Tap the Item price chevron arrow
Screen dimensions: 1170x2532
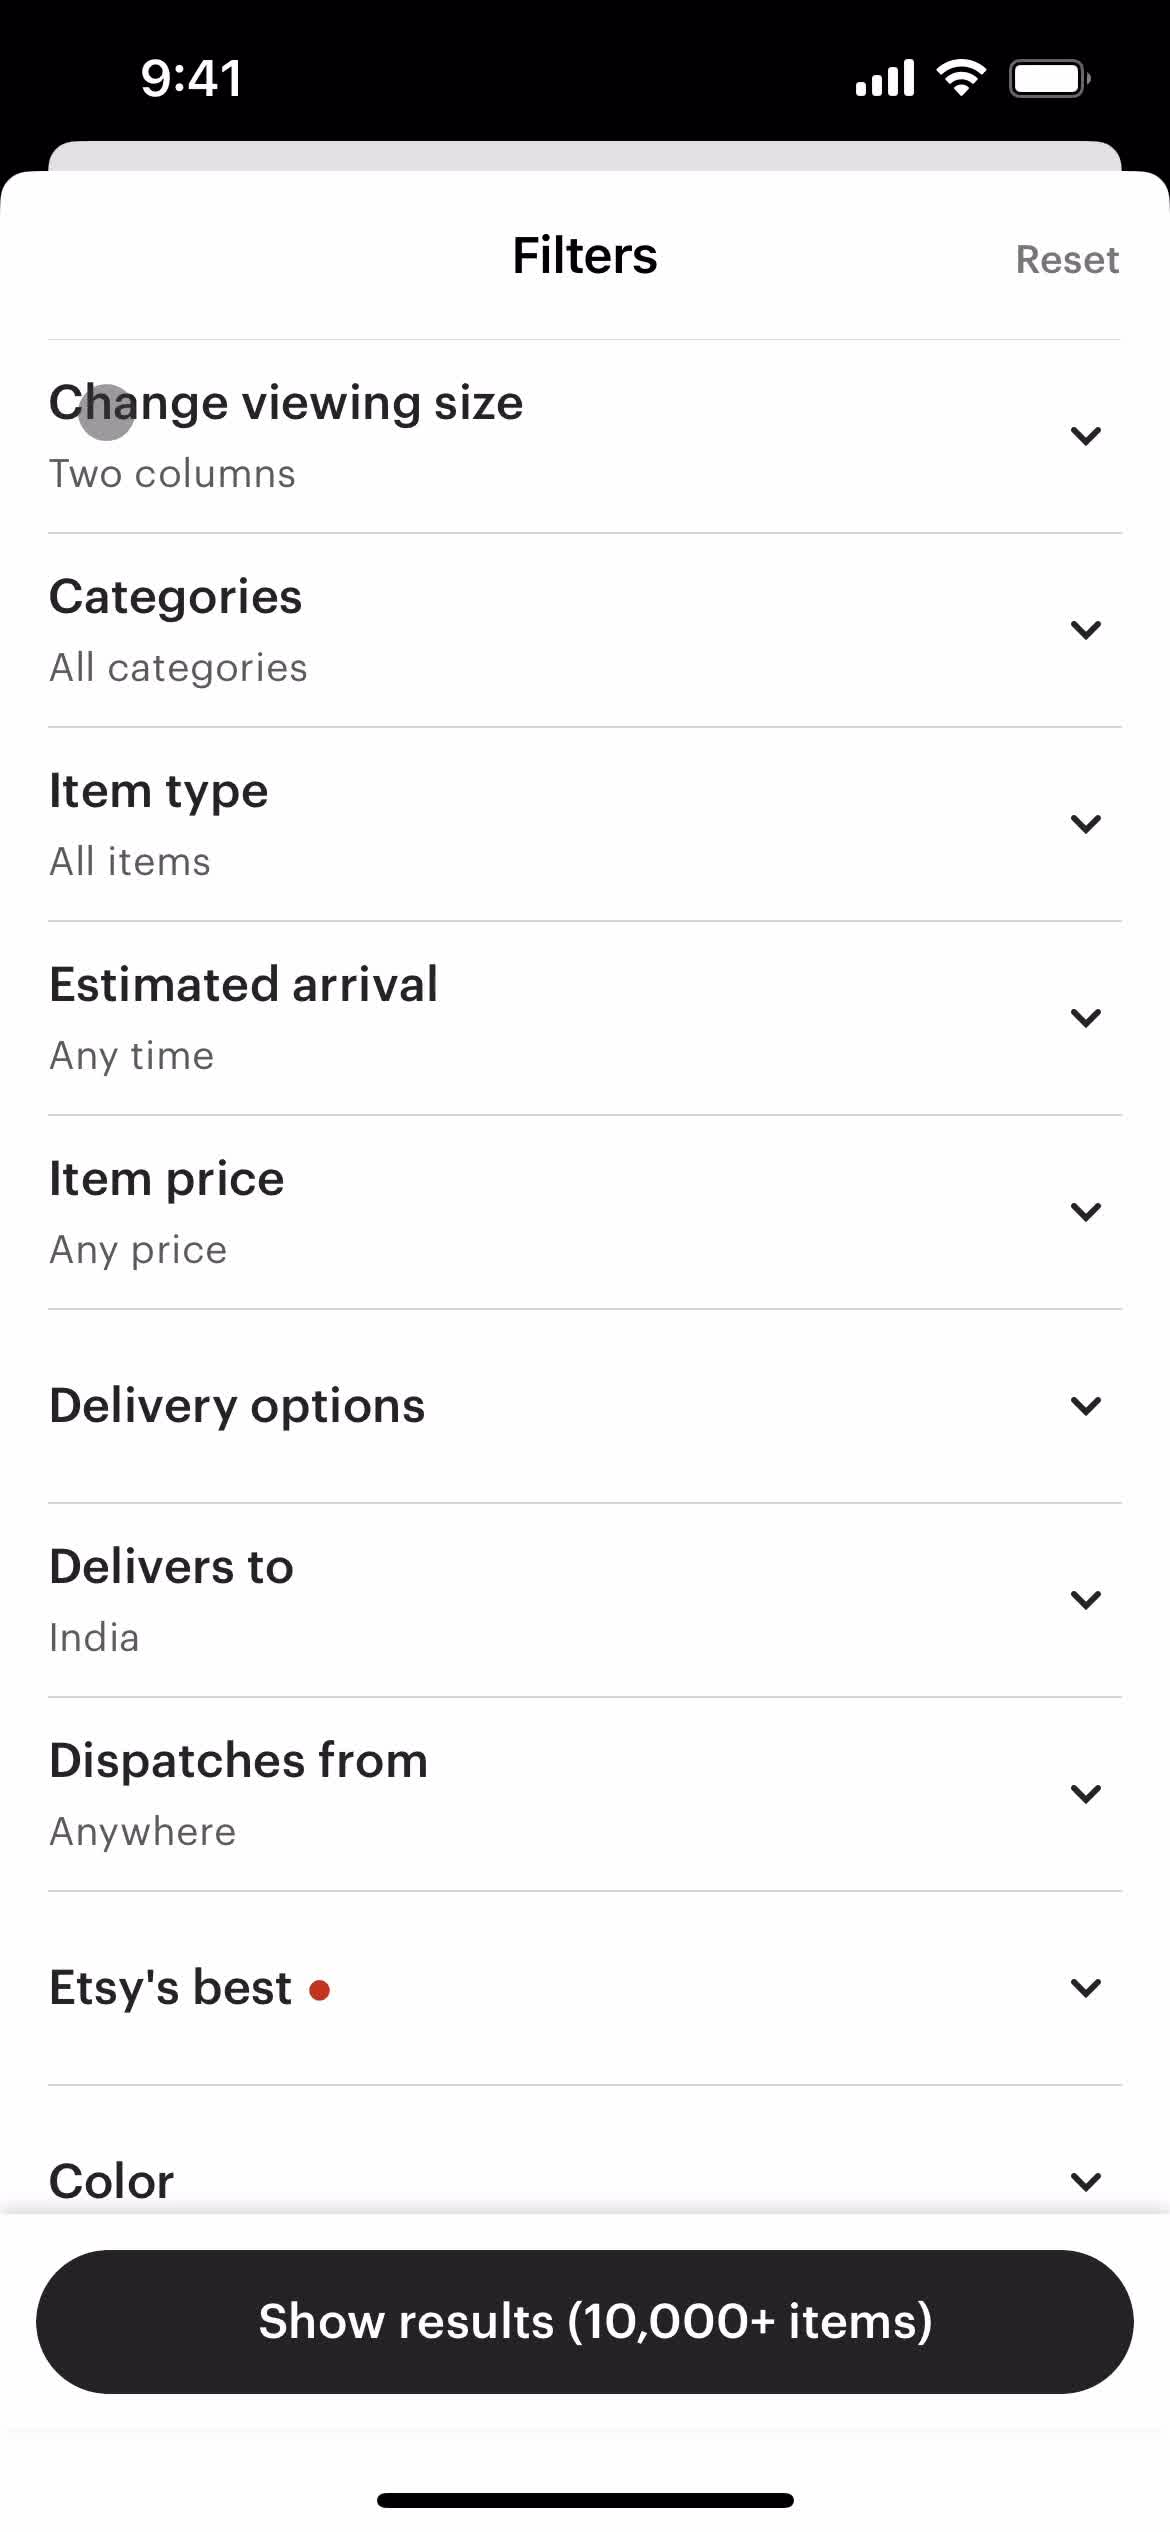click(1085, 1212)
